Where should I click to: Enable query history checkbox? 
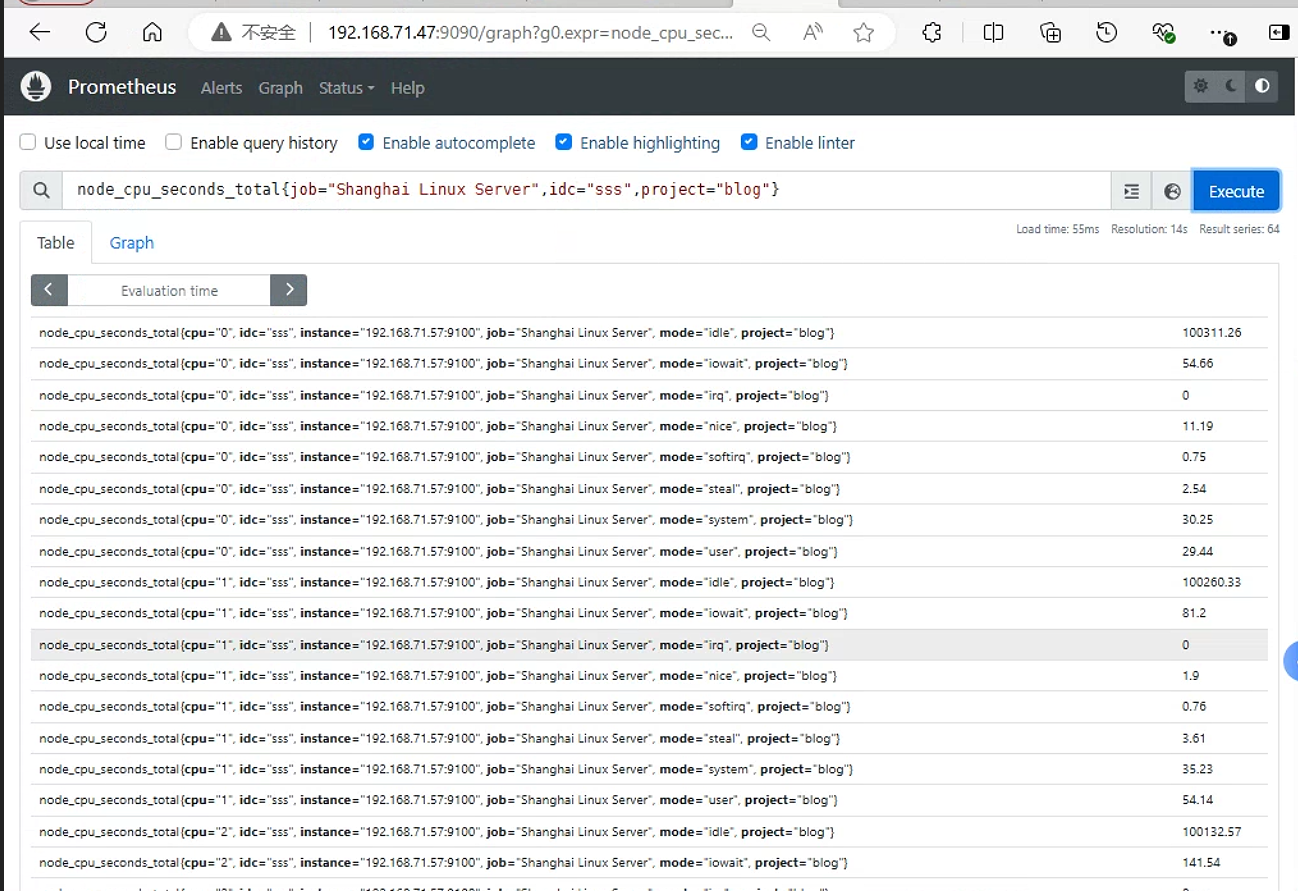[x=174, y=142]
